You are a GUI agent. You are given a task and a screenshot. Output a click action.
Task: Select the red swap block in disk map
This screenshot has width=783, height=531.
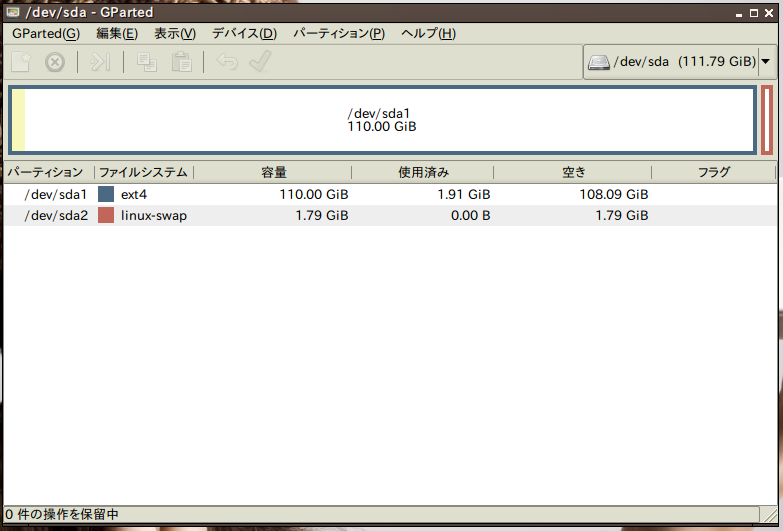[x=767, y=120]
